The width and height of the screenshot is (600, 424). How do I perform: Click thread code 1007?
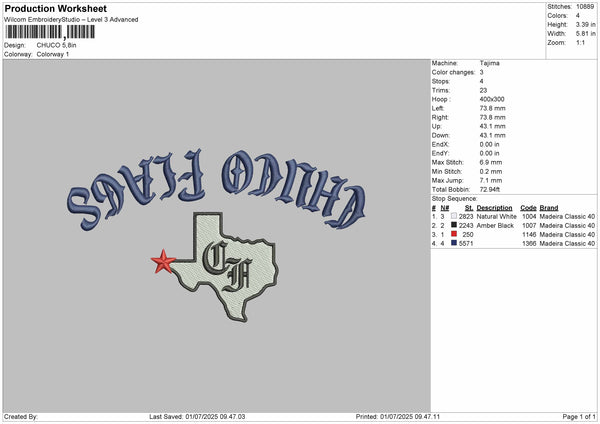click(x=529, y=225)
